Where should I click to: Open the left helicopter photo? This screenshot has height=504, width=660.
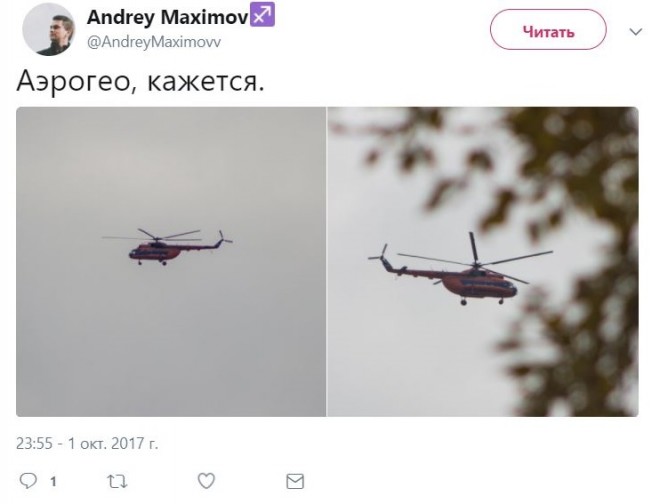171,261
